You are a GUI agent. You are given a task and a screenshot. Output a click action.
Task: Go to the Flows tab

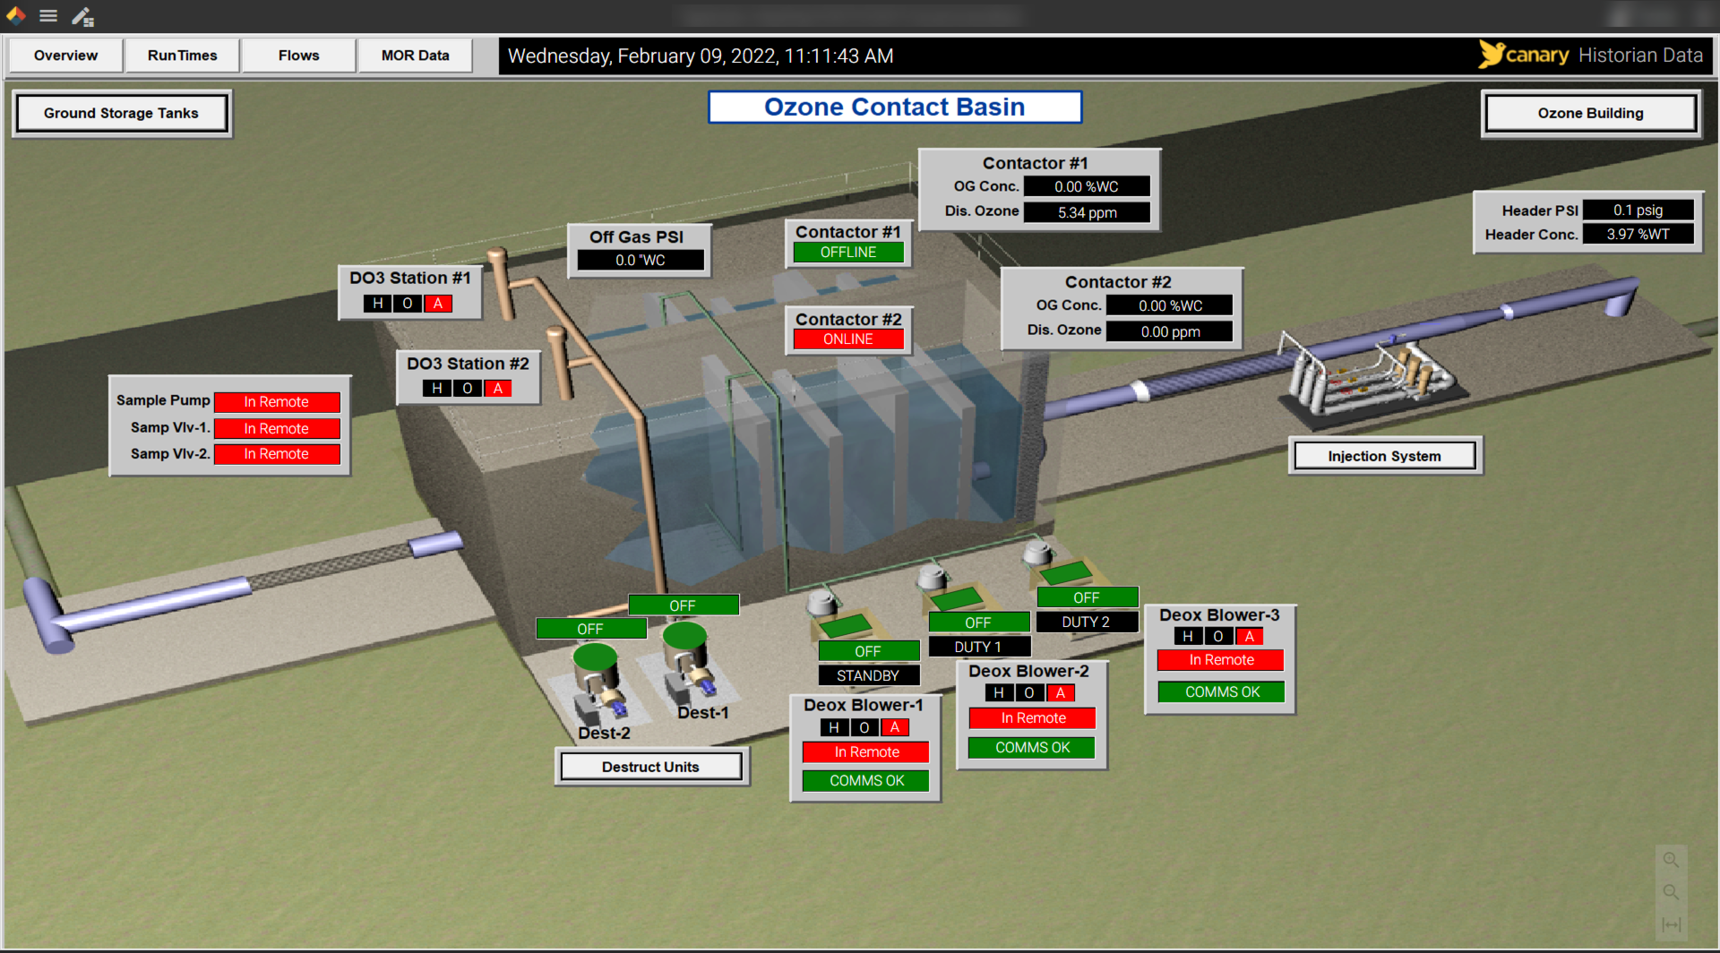[x=298, y=55]
